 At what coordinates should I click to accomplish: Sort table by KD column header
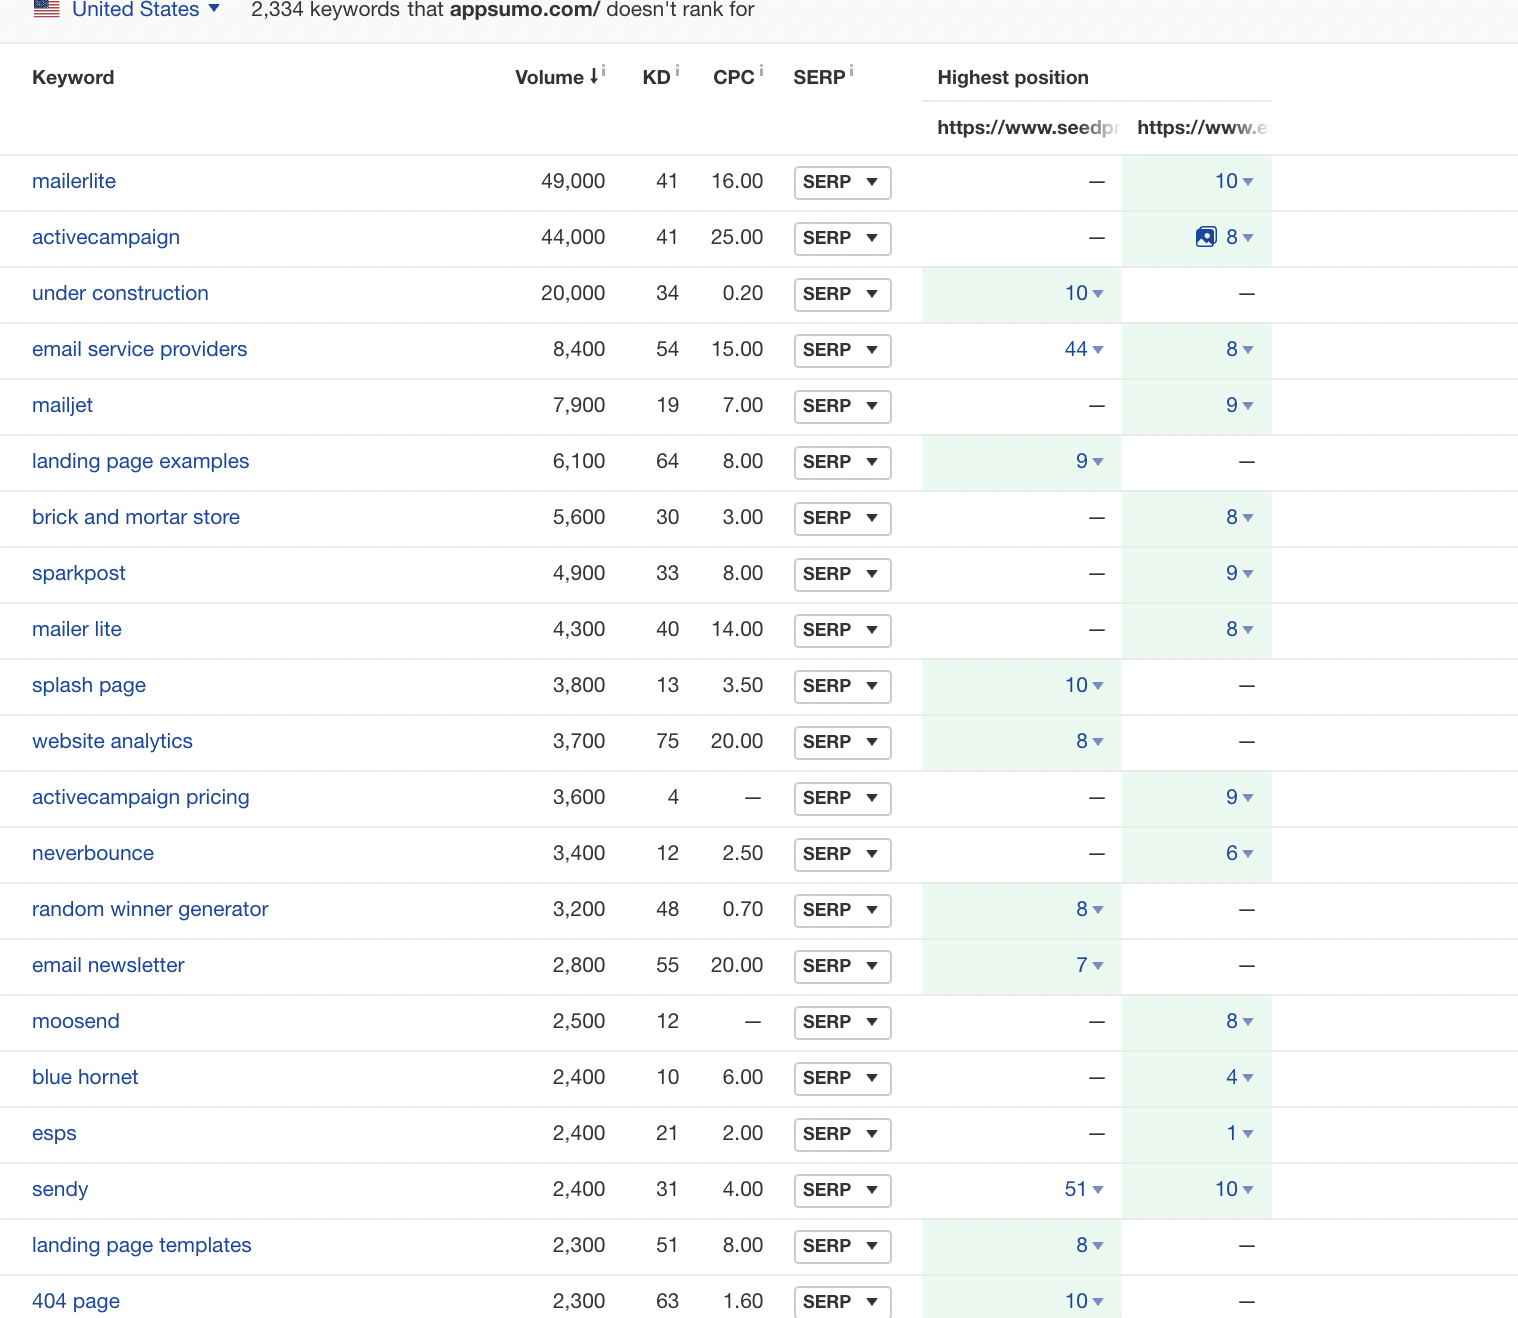[656, 77]
